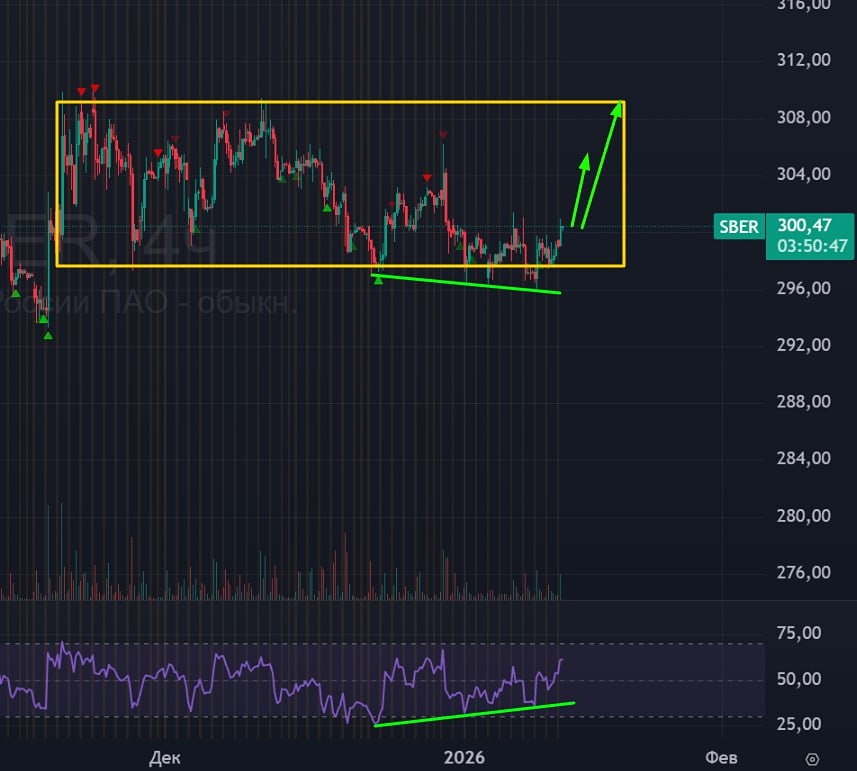
Task: Click the SBER ticker price label
Action: pyautogui.click(x=739, y=226)
